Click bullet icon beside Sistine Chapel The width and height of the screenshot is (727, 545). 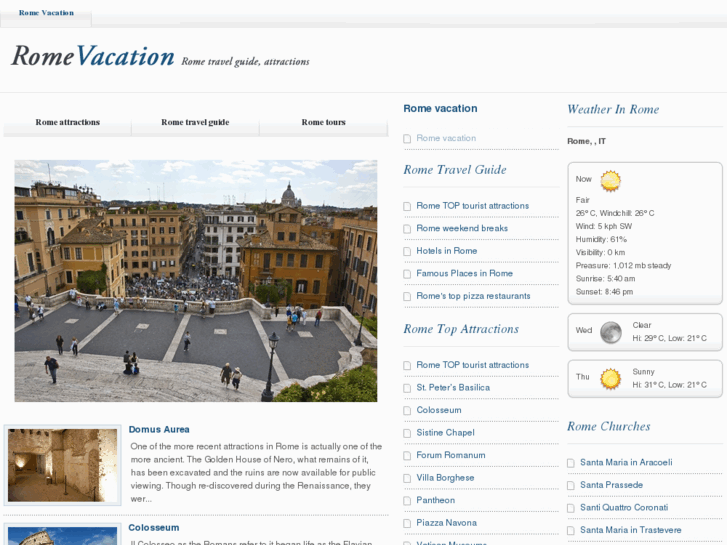(407, 433)
